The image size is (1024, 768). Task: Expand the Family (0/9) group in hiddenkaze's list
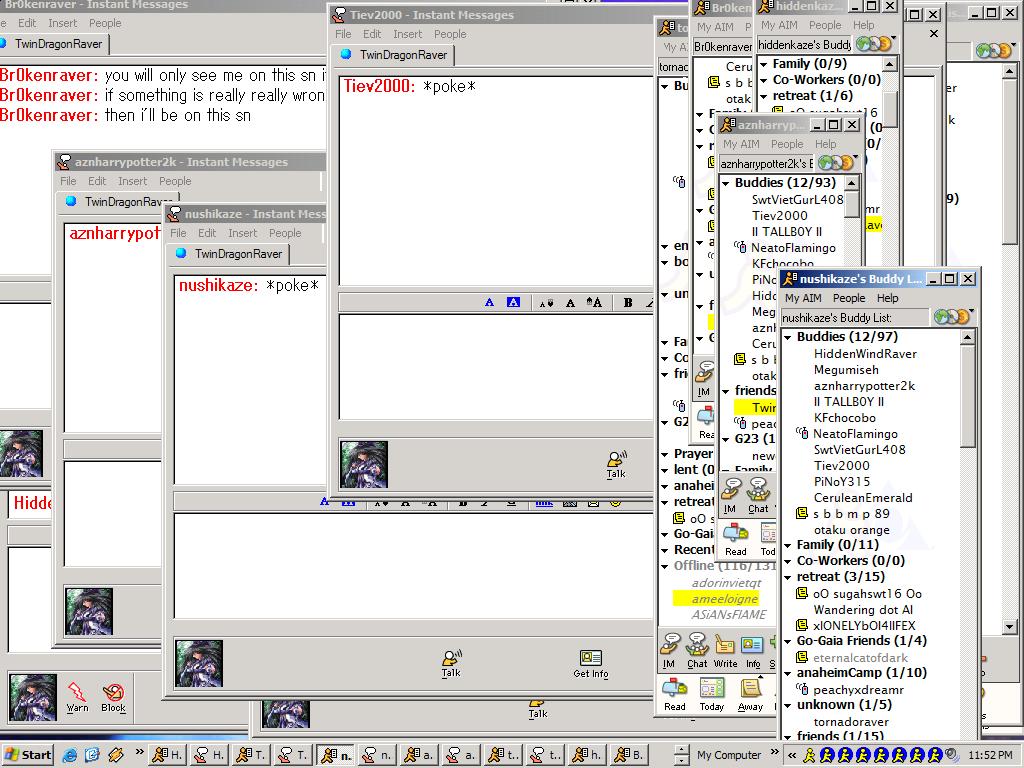click(x=763, y=64)
